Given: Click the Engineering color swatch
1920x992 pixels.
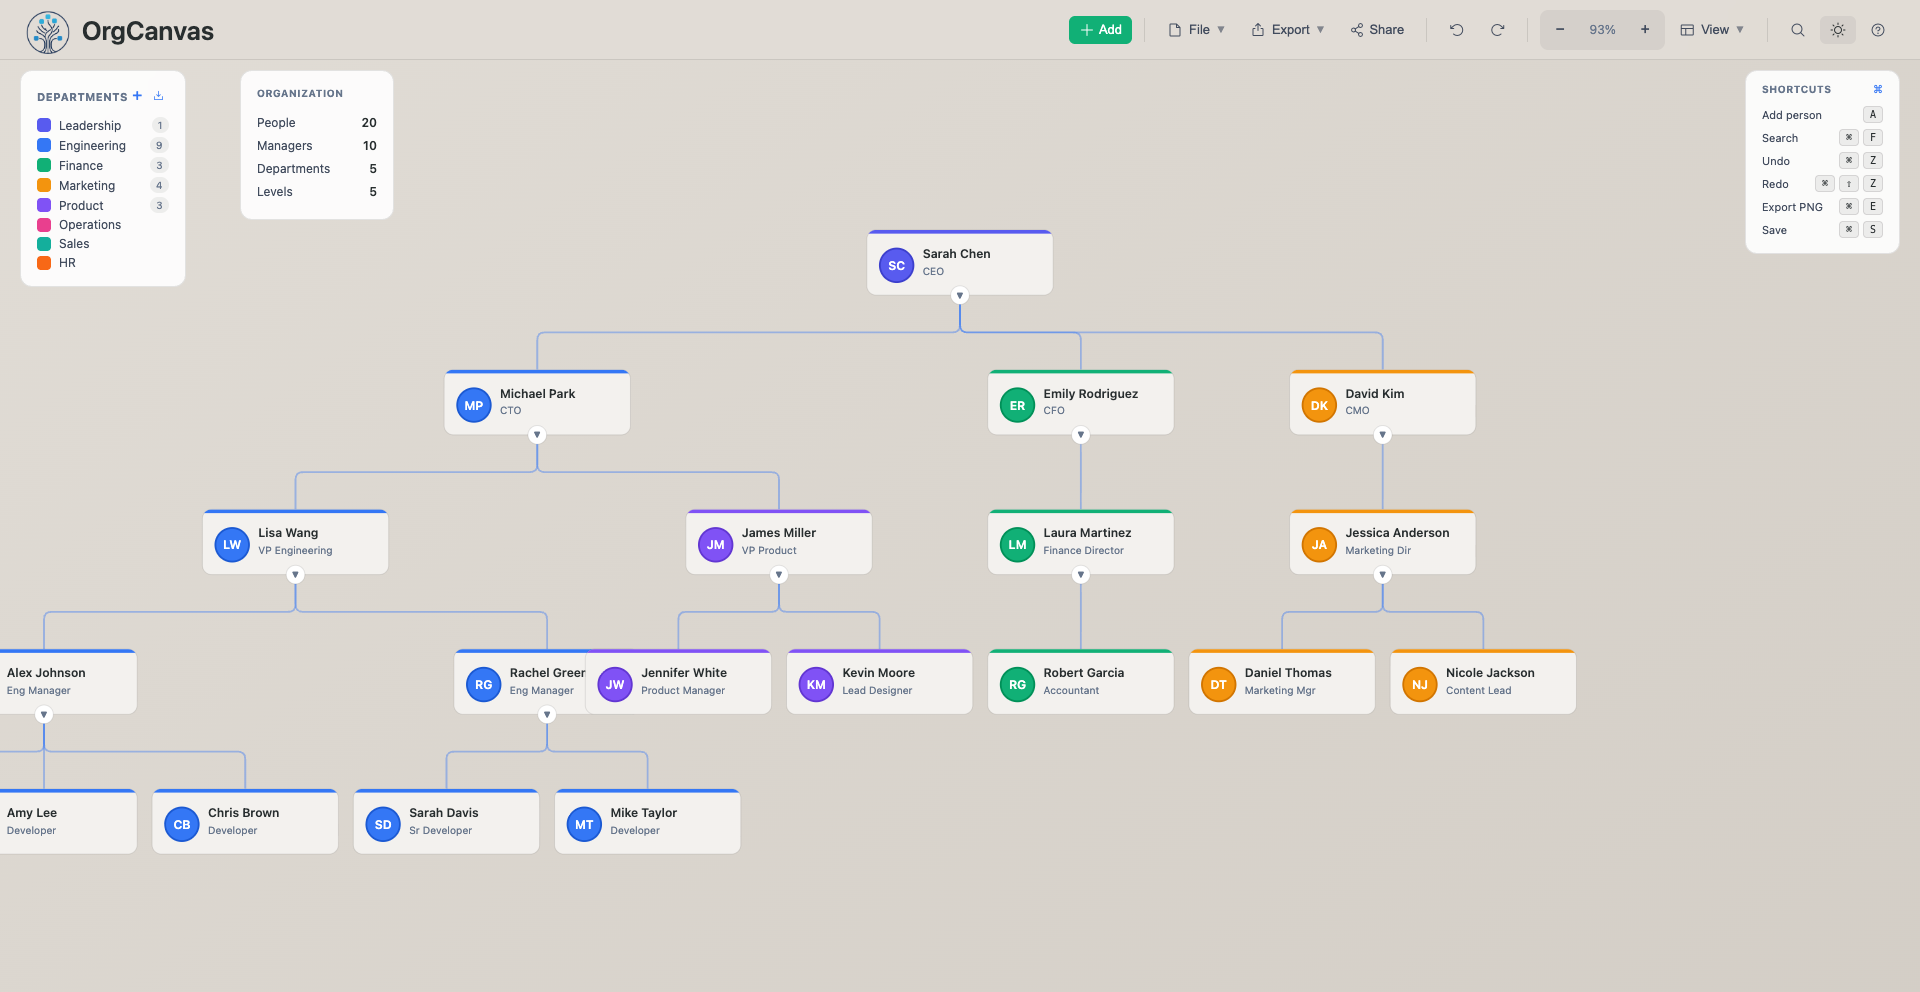Looking at the screenshot, I should click(x=43, y=145).
